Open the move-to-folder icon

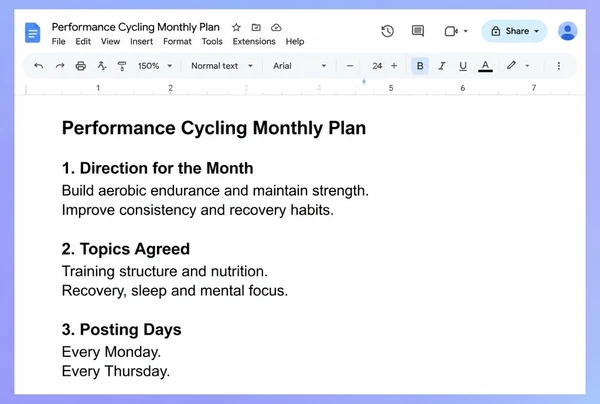click(256, 28)
